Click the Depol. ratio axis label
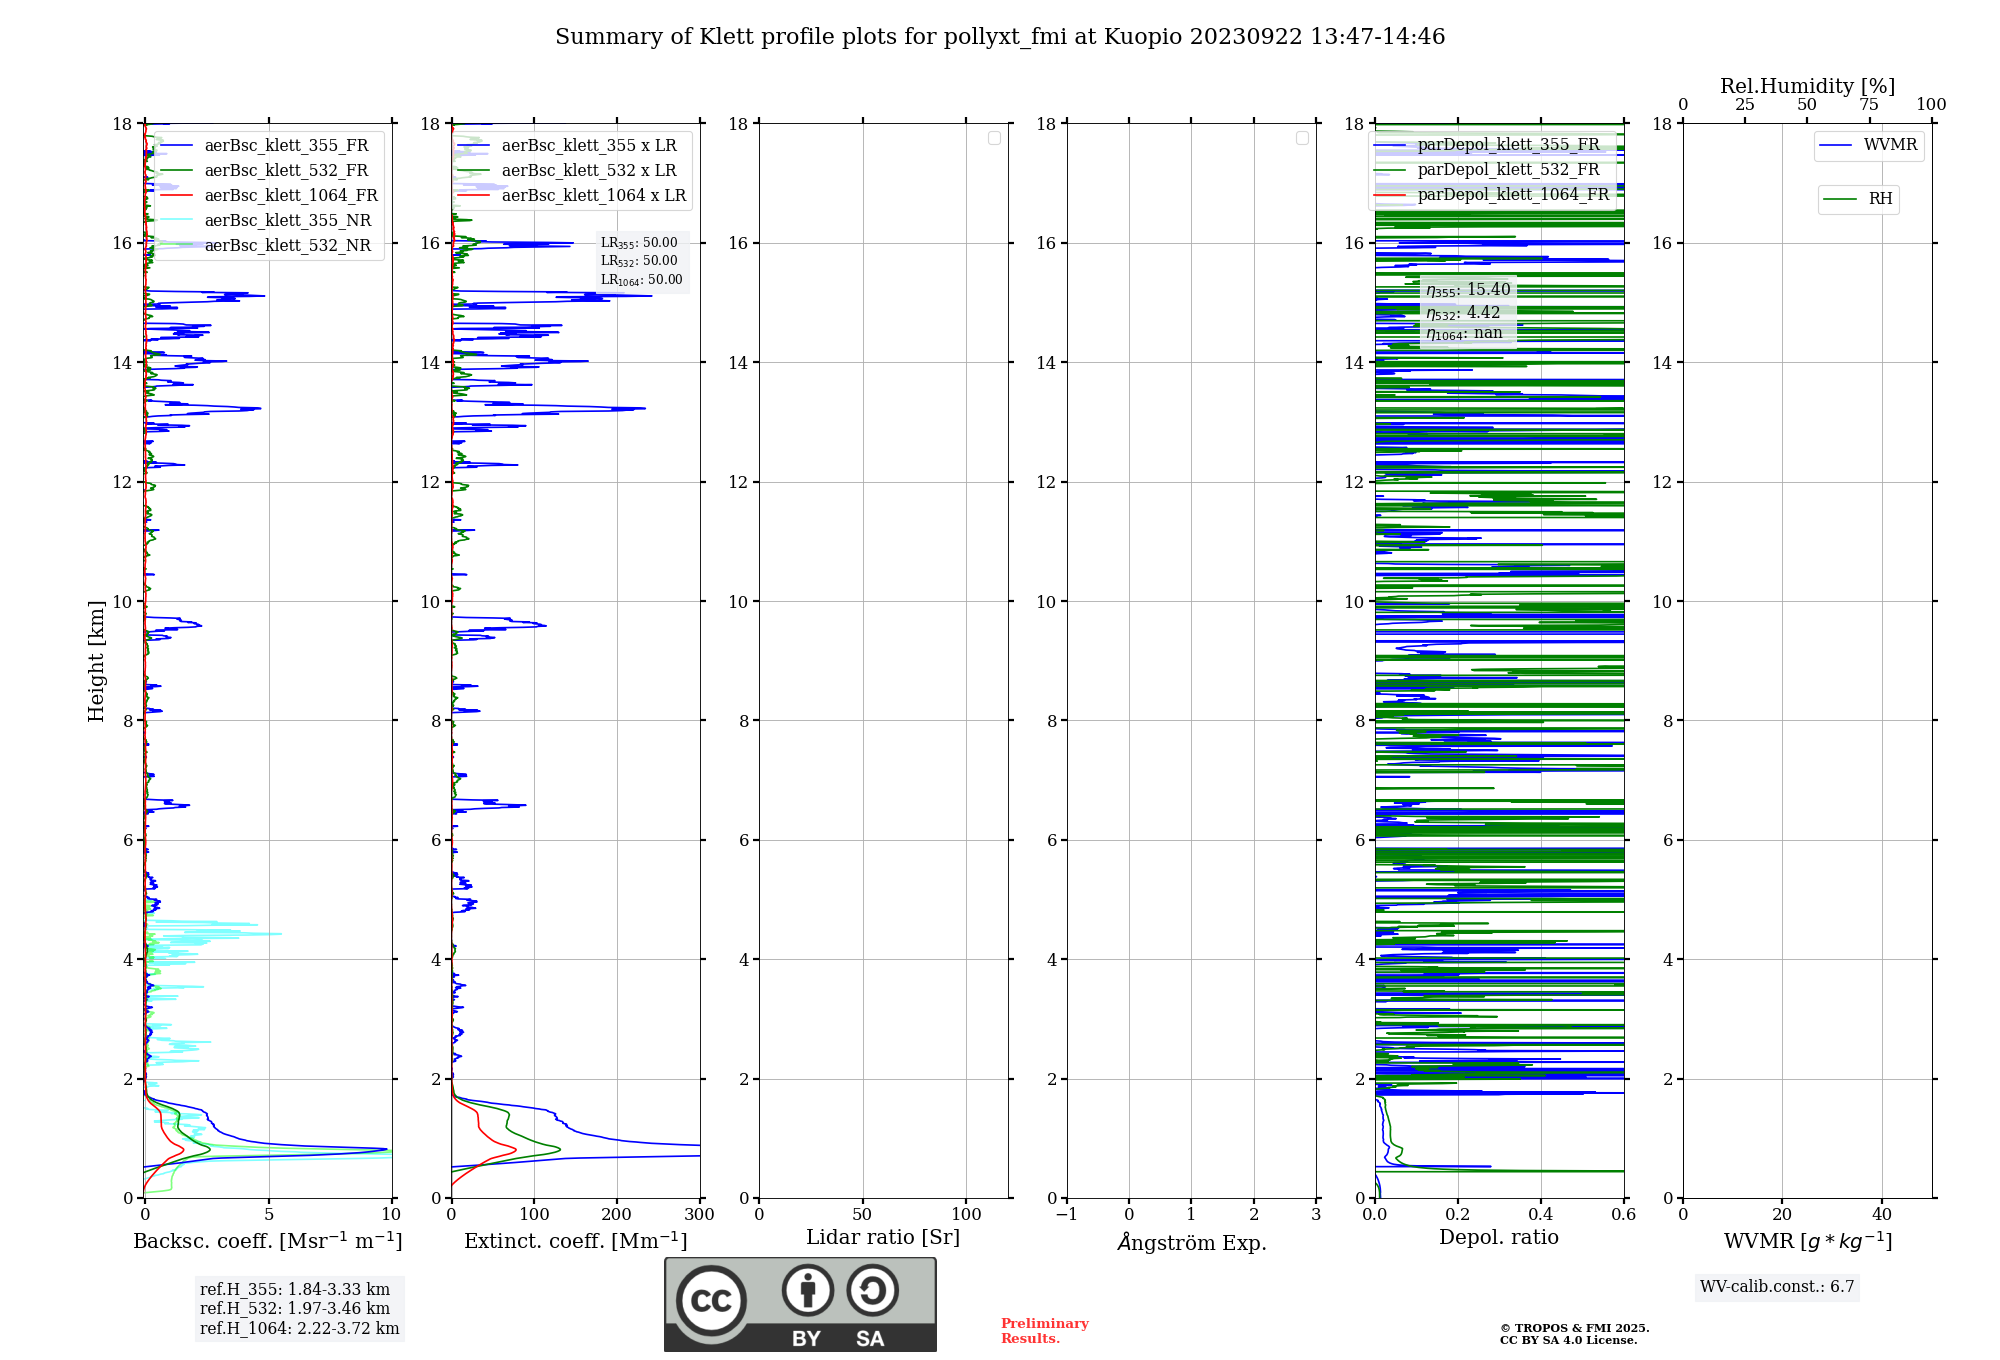This screenshot has height=1360, width=2000. (x=1499, y=1238)
